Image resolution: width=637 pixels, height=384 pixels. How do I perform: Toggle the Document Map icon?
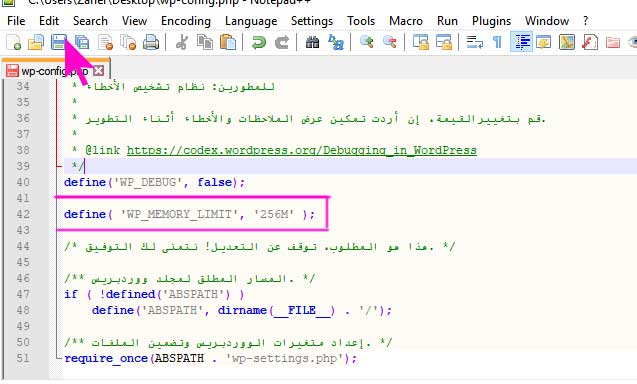[567, 42]
